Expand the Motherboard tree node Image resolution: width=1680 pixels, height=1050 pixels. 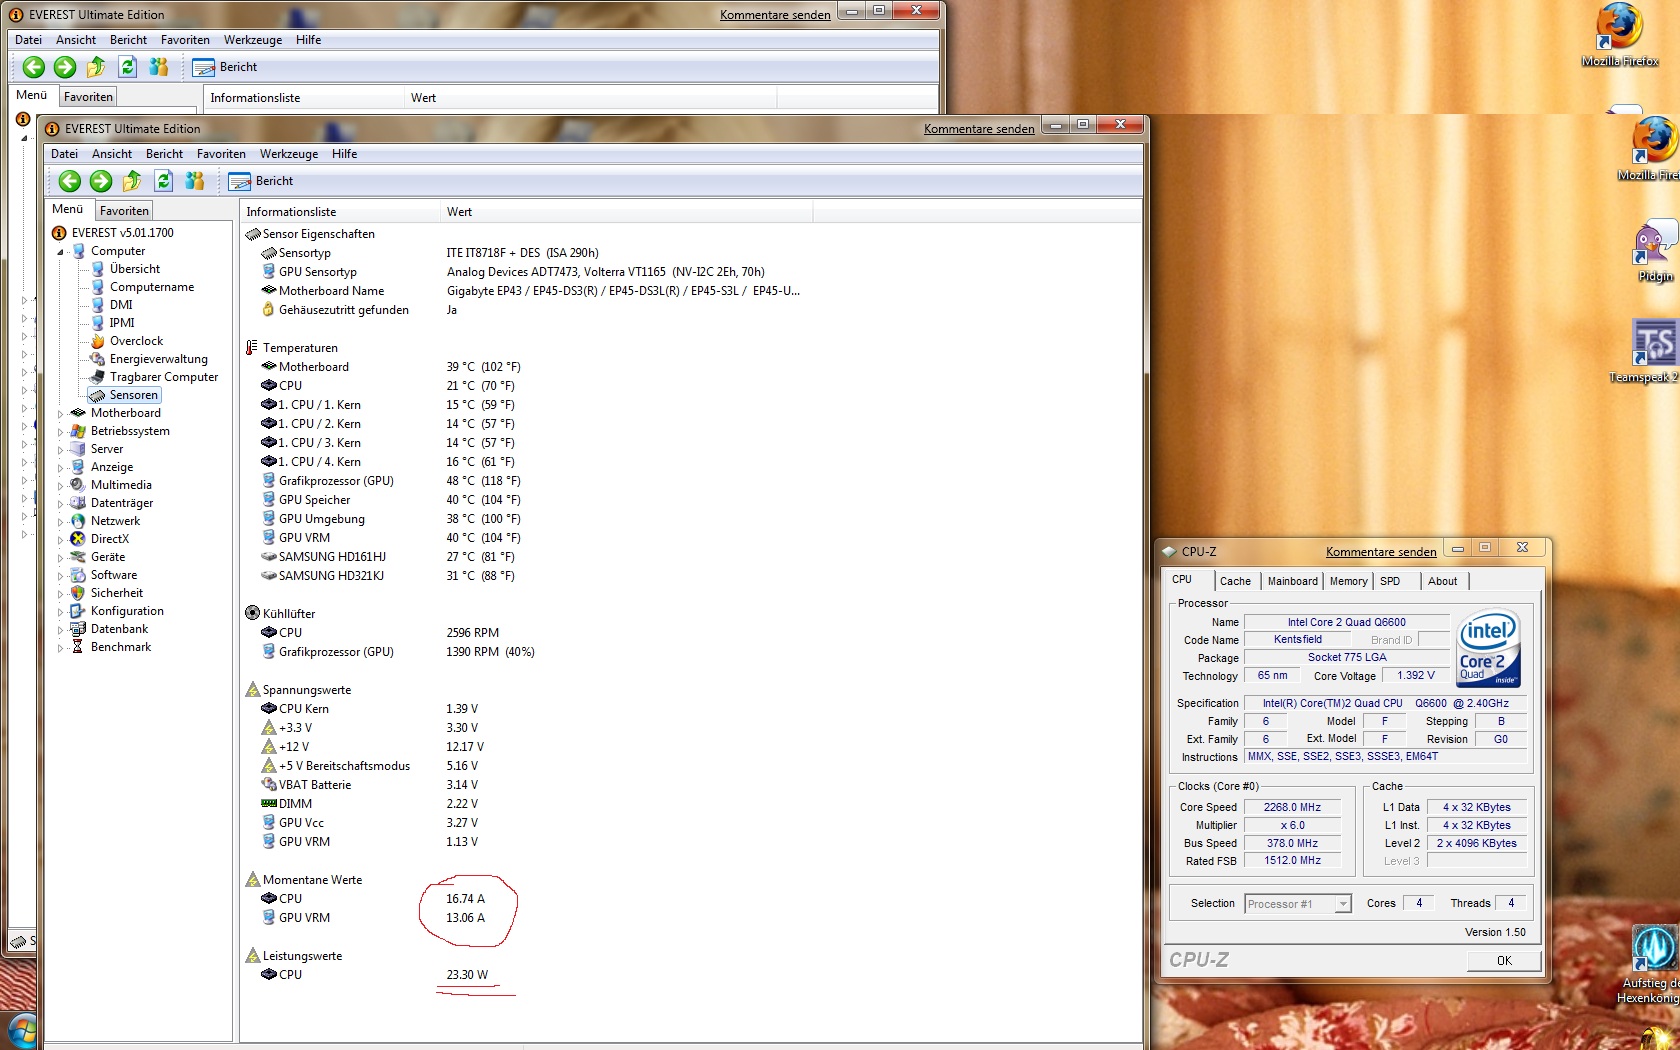(60, 414)
